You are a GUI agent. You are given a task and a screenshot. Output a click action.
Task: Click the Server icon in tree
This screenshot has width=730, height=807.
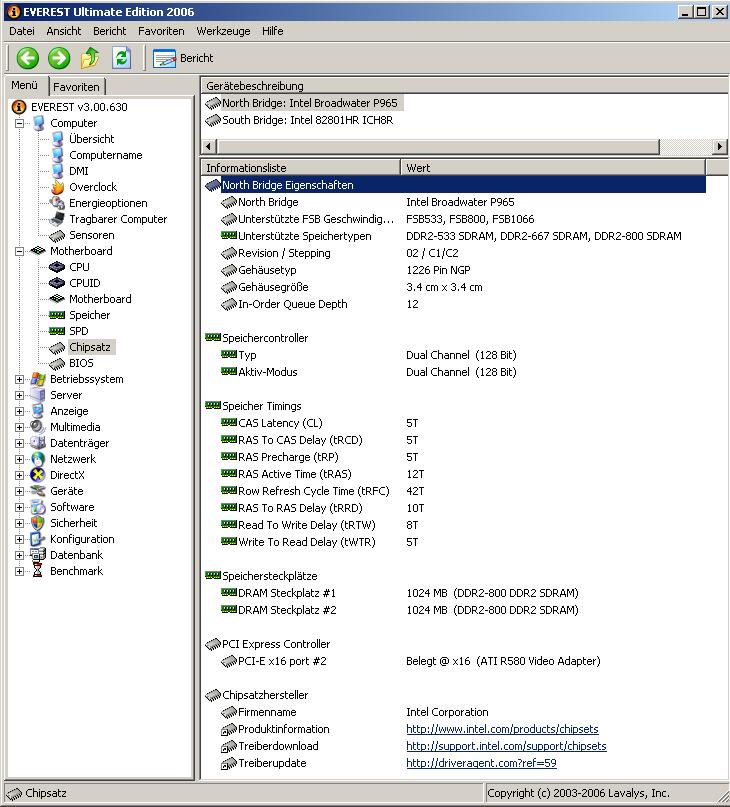pos(38,395)
